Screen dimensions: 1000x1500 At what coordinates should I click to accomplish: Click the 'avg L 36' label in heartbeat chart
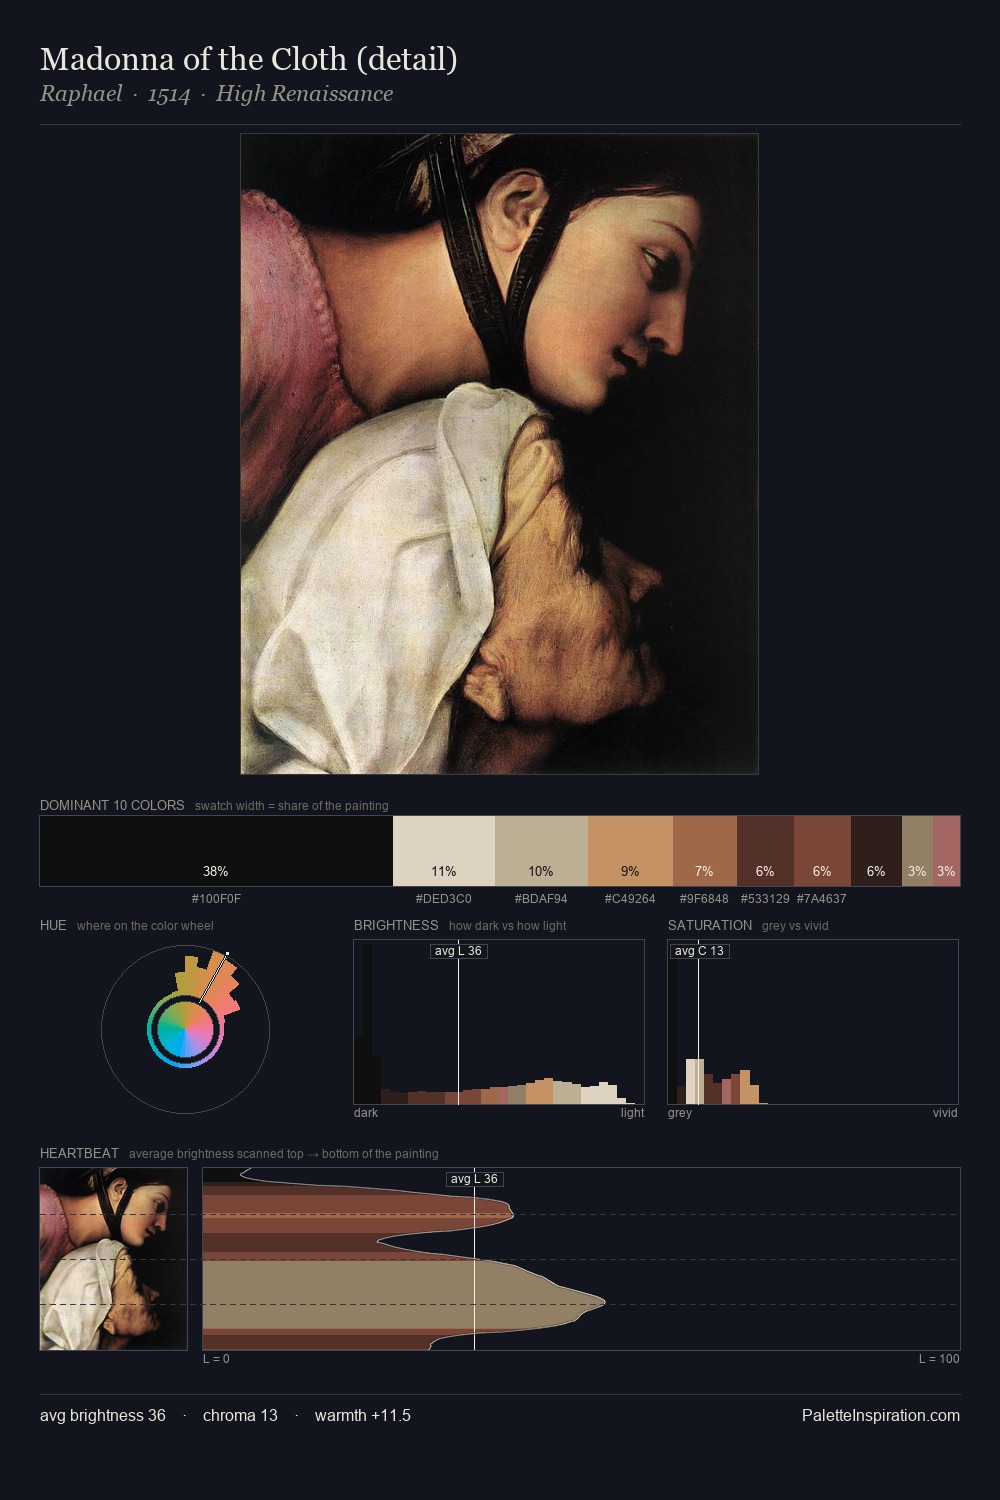pos(474,1179)
